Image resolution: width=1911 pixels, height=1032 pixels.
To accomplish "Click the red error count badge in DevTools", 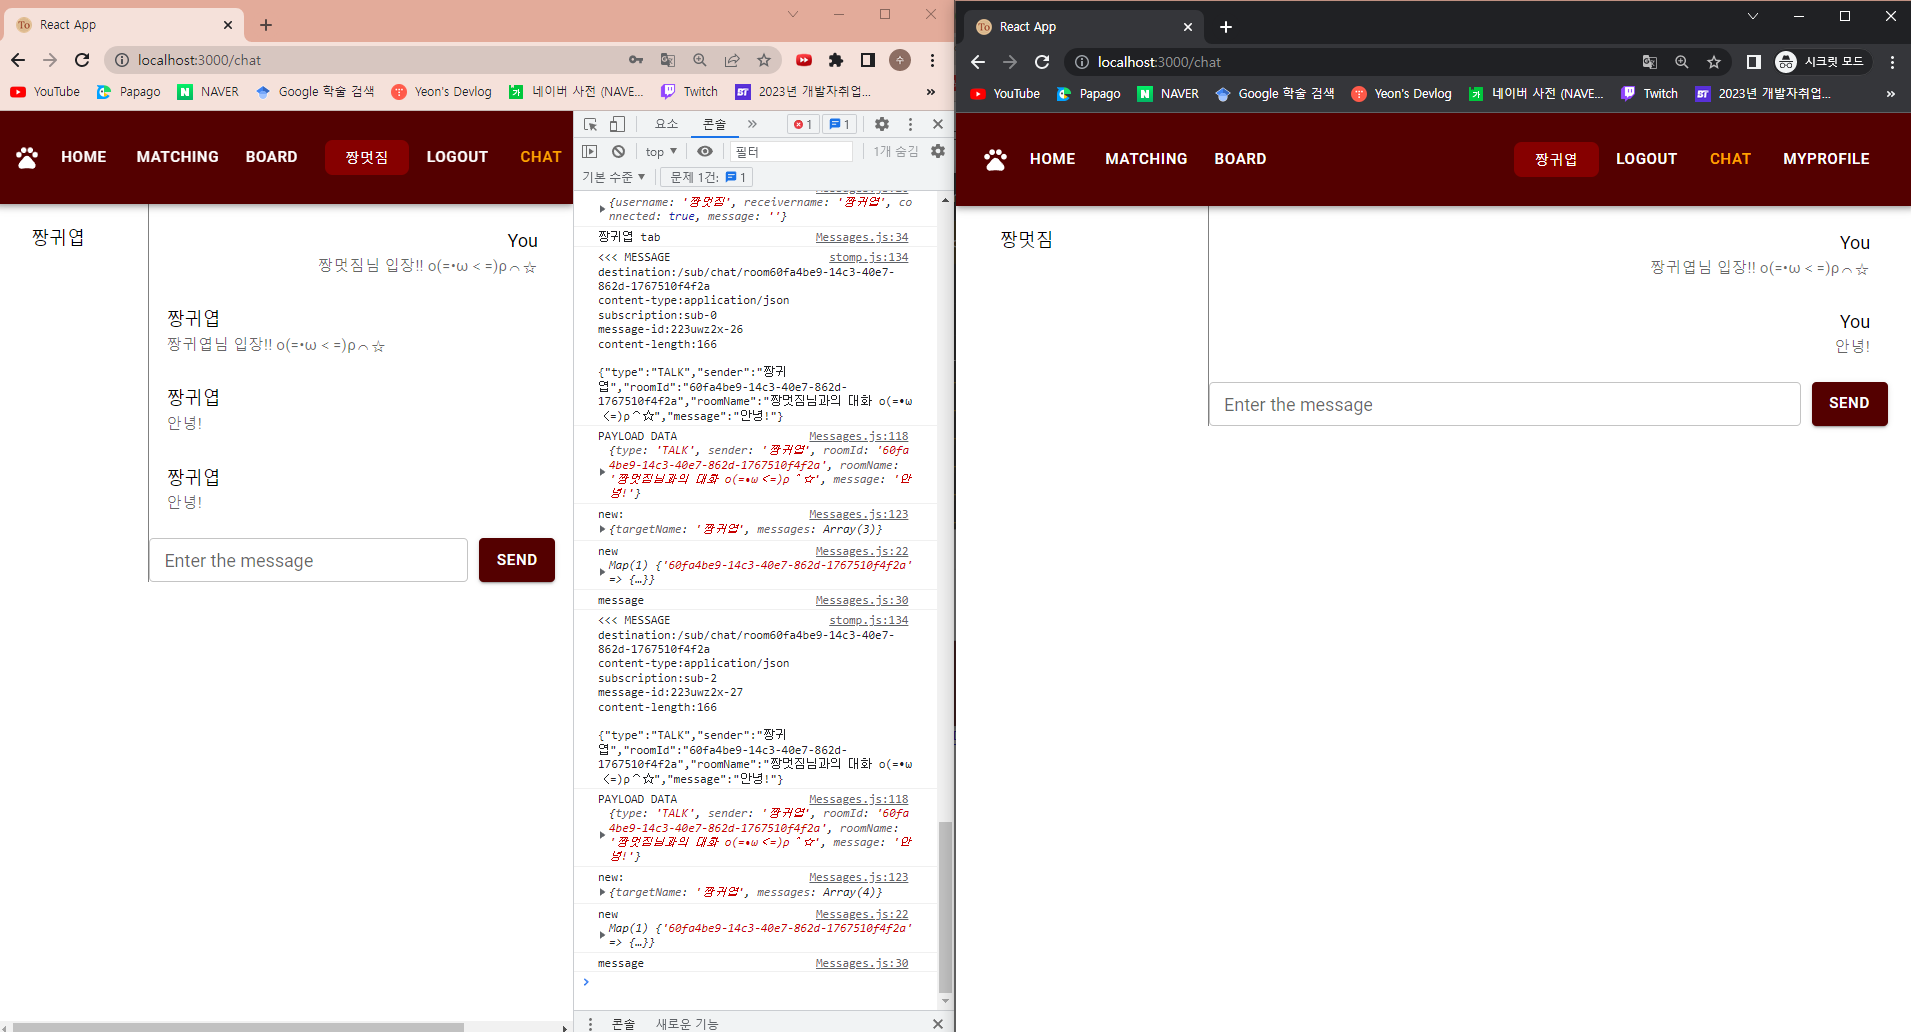I will tap(802, 124).
